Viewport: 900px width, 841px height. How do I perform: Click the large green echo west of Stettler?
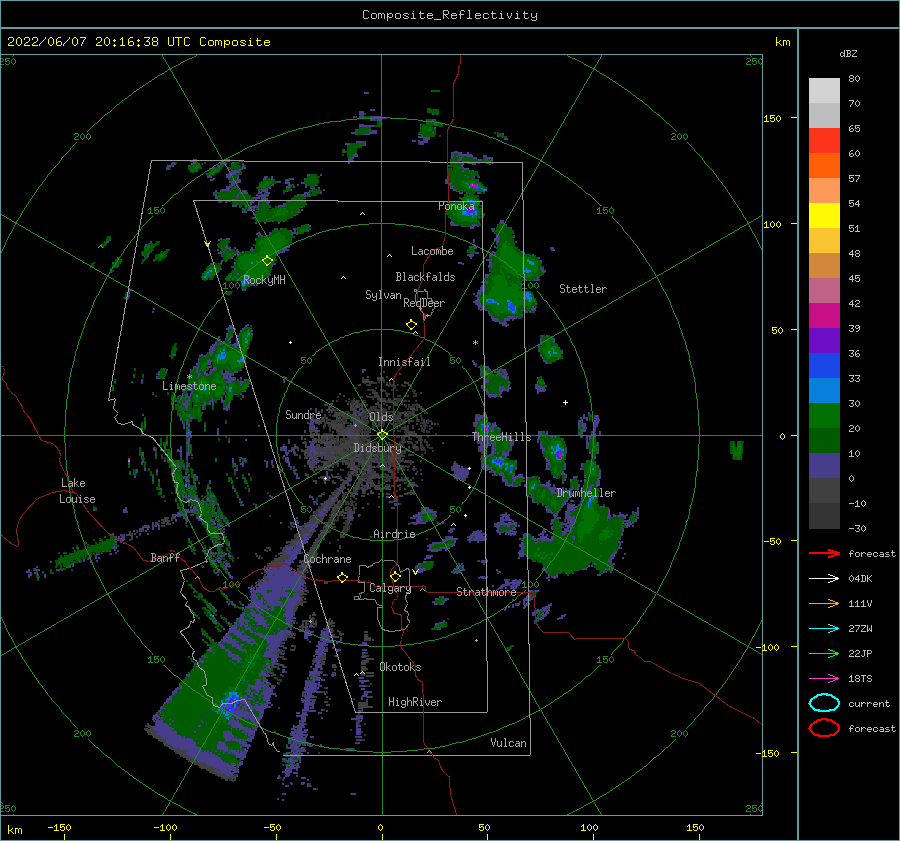506,276
